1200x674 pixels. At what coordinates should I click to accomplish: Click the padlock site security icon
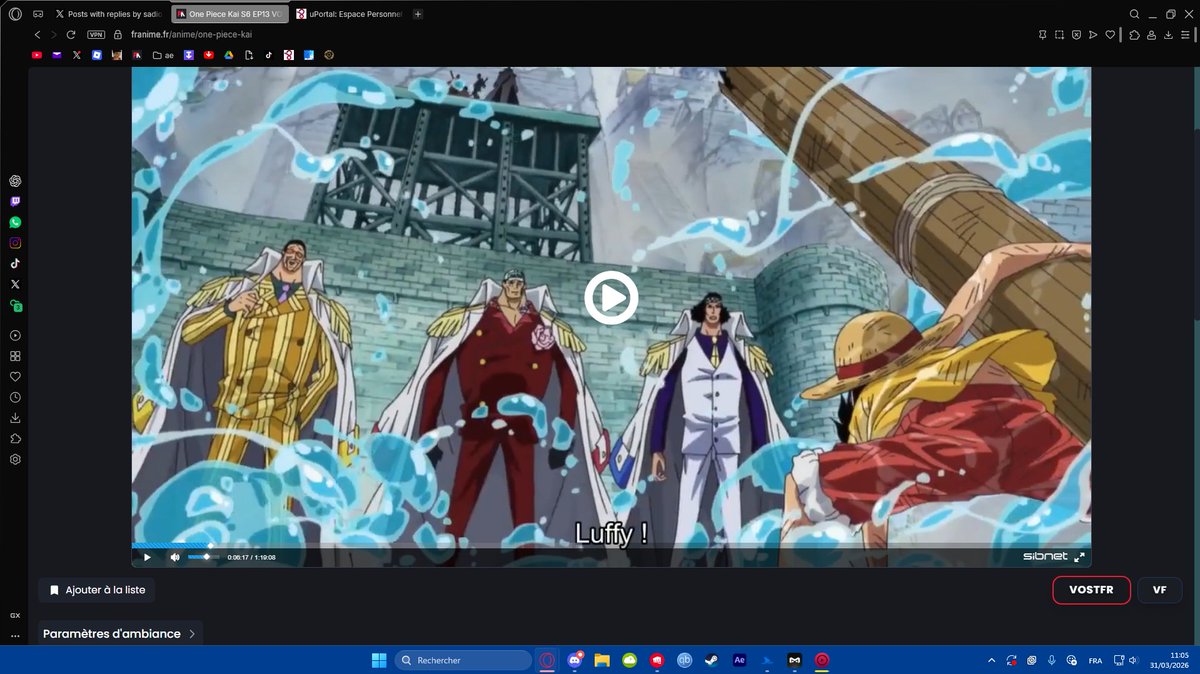[118, 34]
